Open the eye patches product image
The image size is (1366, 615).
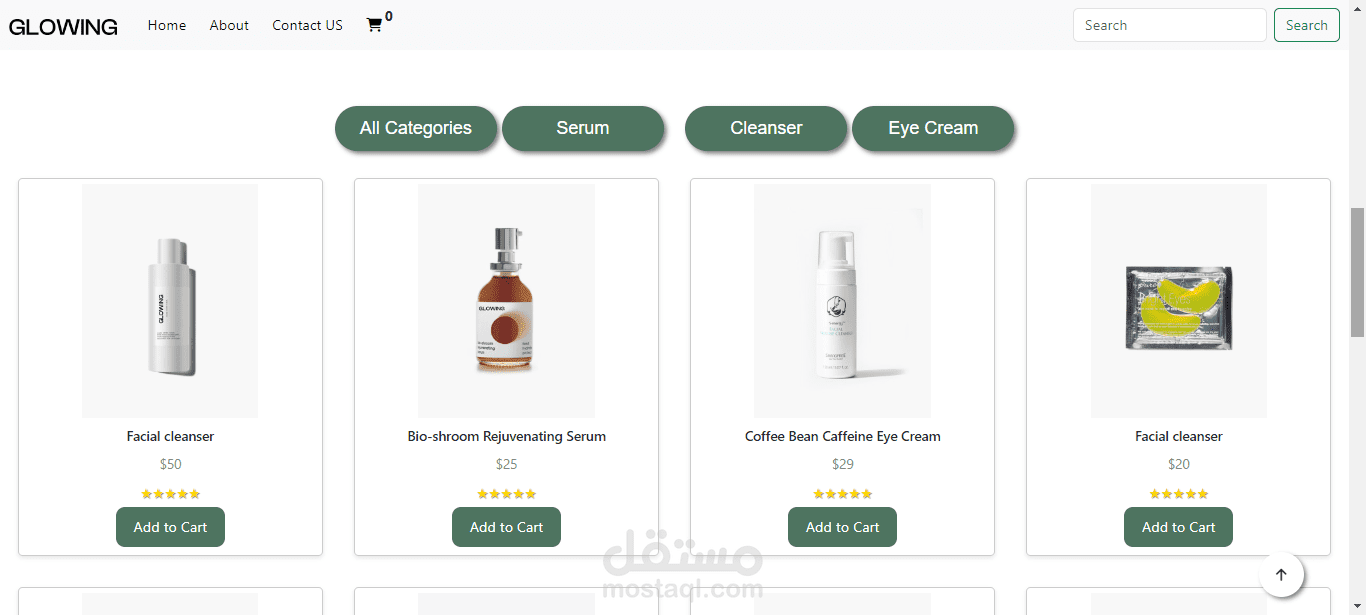click(1178, 300)
